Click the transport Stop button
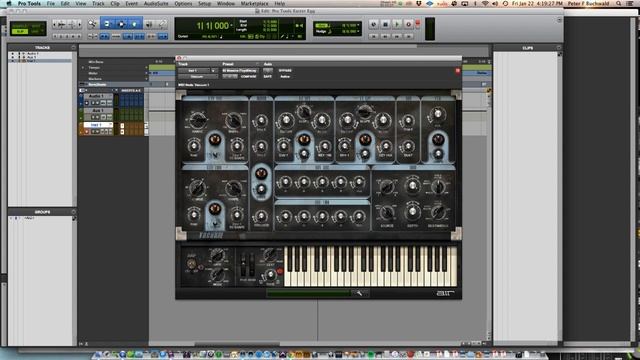 pos(385,24)
